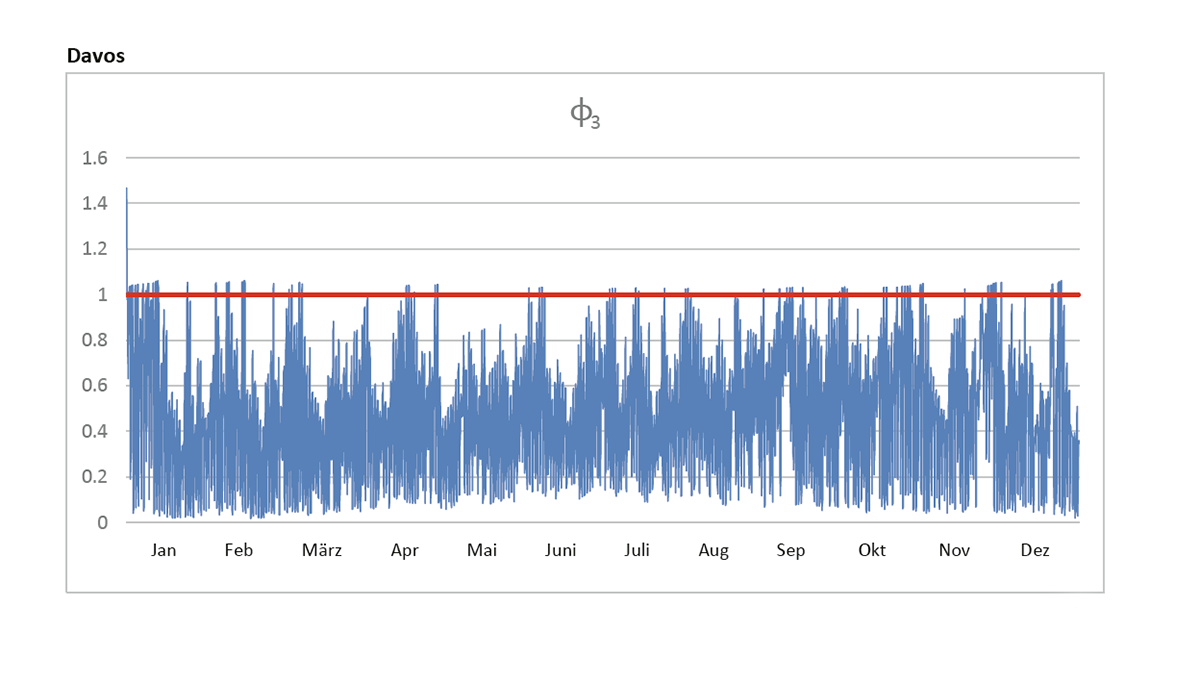Click the 1.2 y-axis label

(96, 249)
